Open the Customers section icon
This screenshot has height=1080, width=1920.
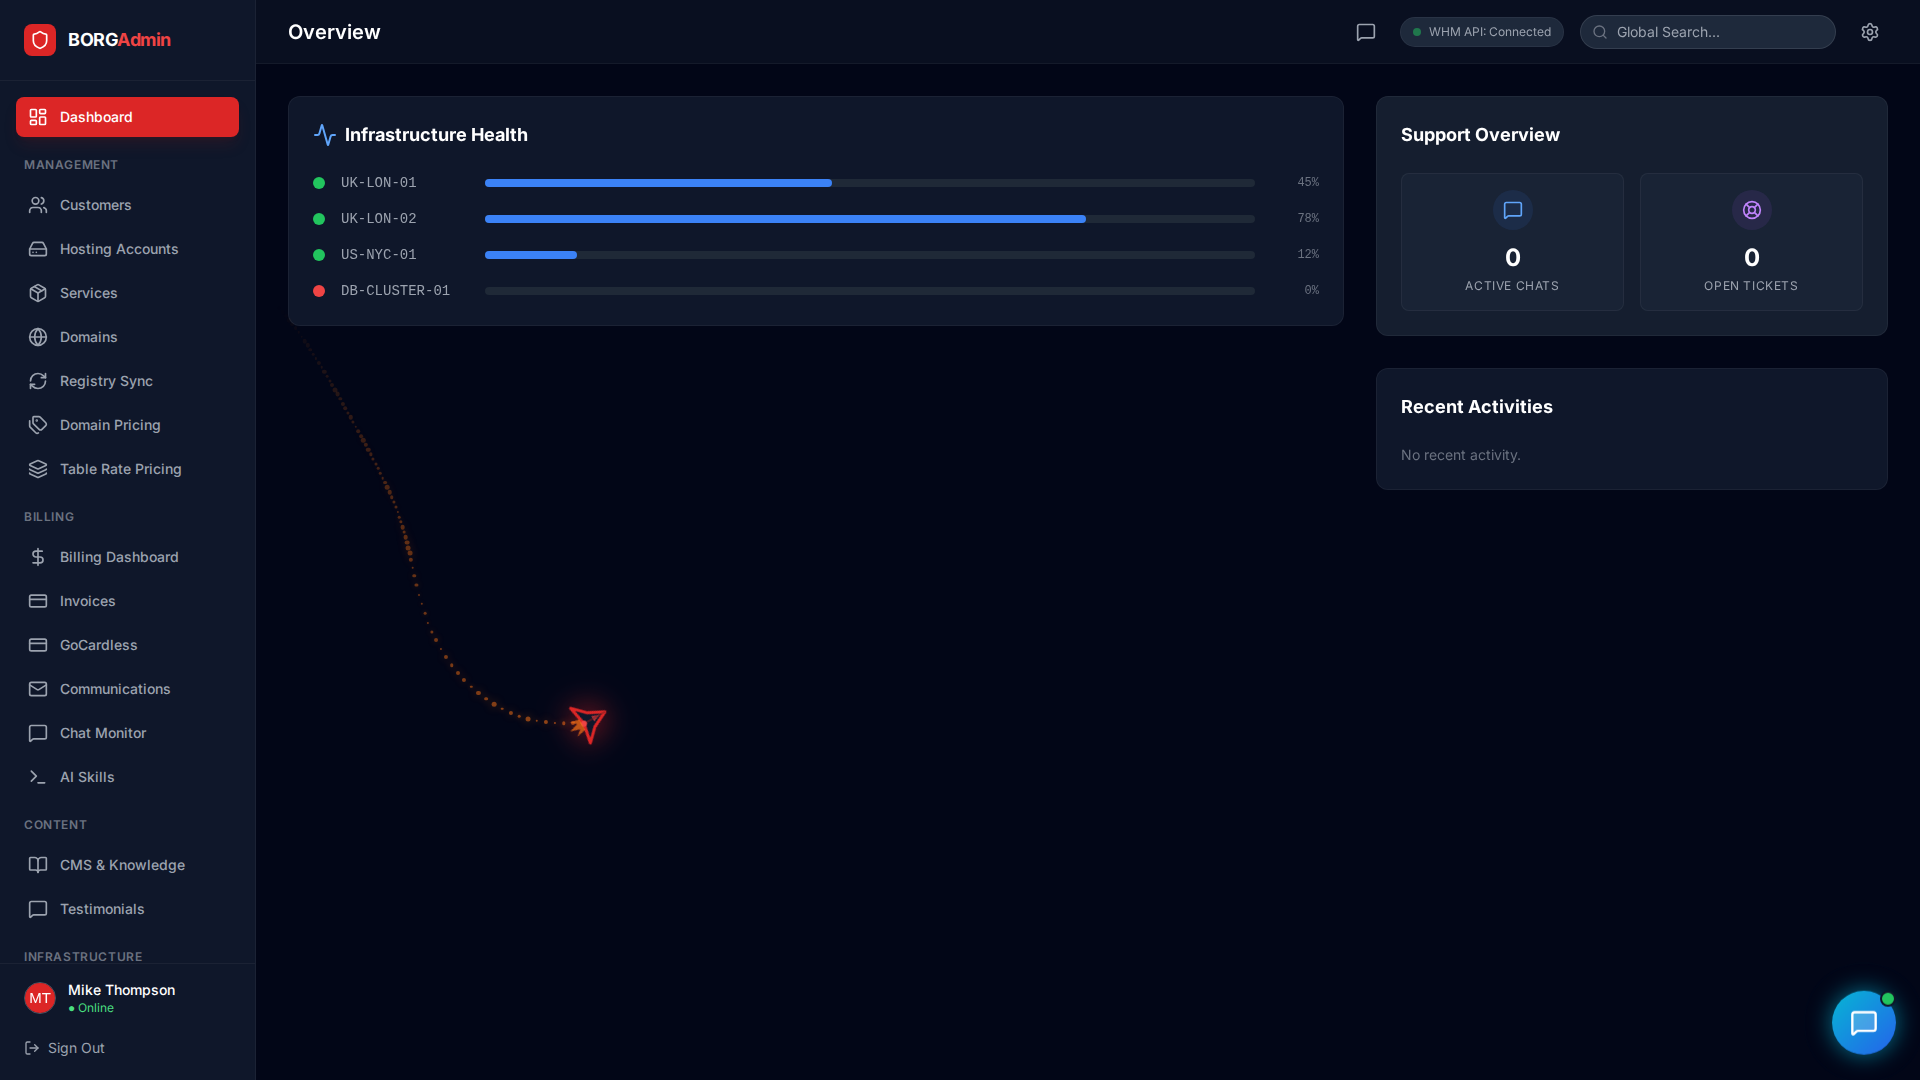point(38,205)
